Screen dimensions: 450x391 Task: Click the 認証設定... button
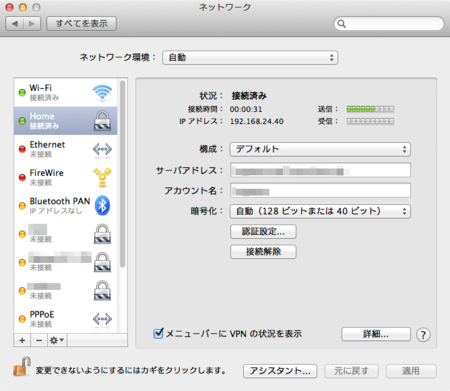pos(263,232)
